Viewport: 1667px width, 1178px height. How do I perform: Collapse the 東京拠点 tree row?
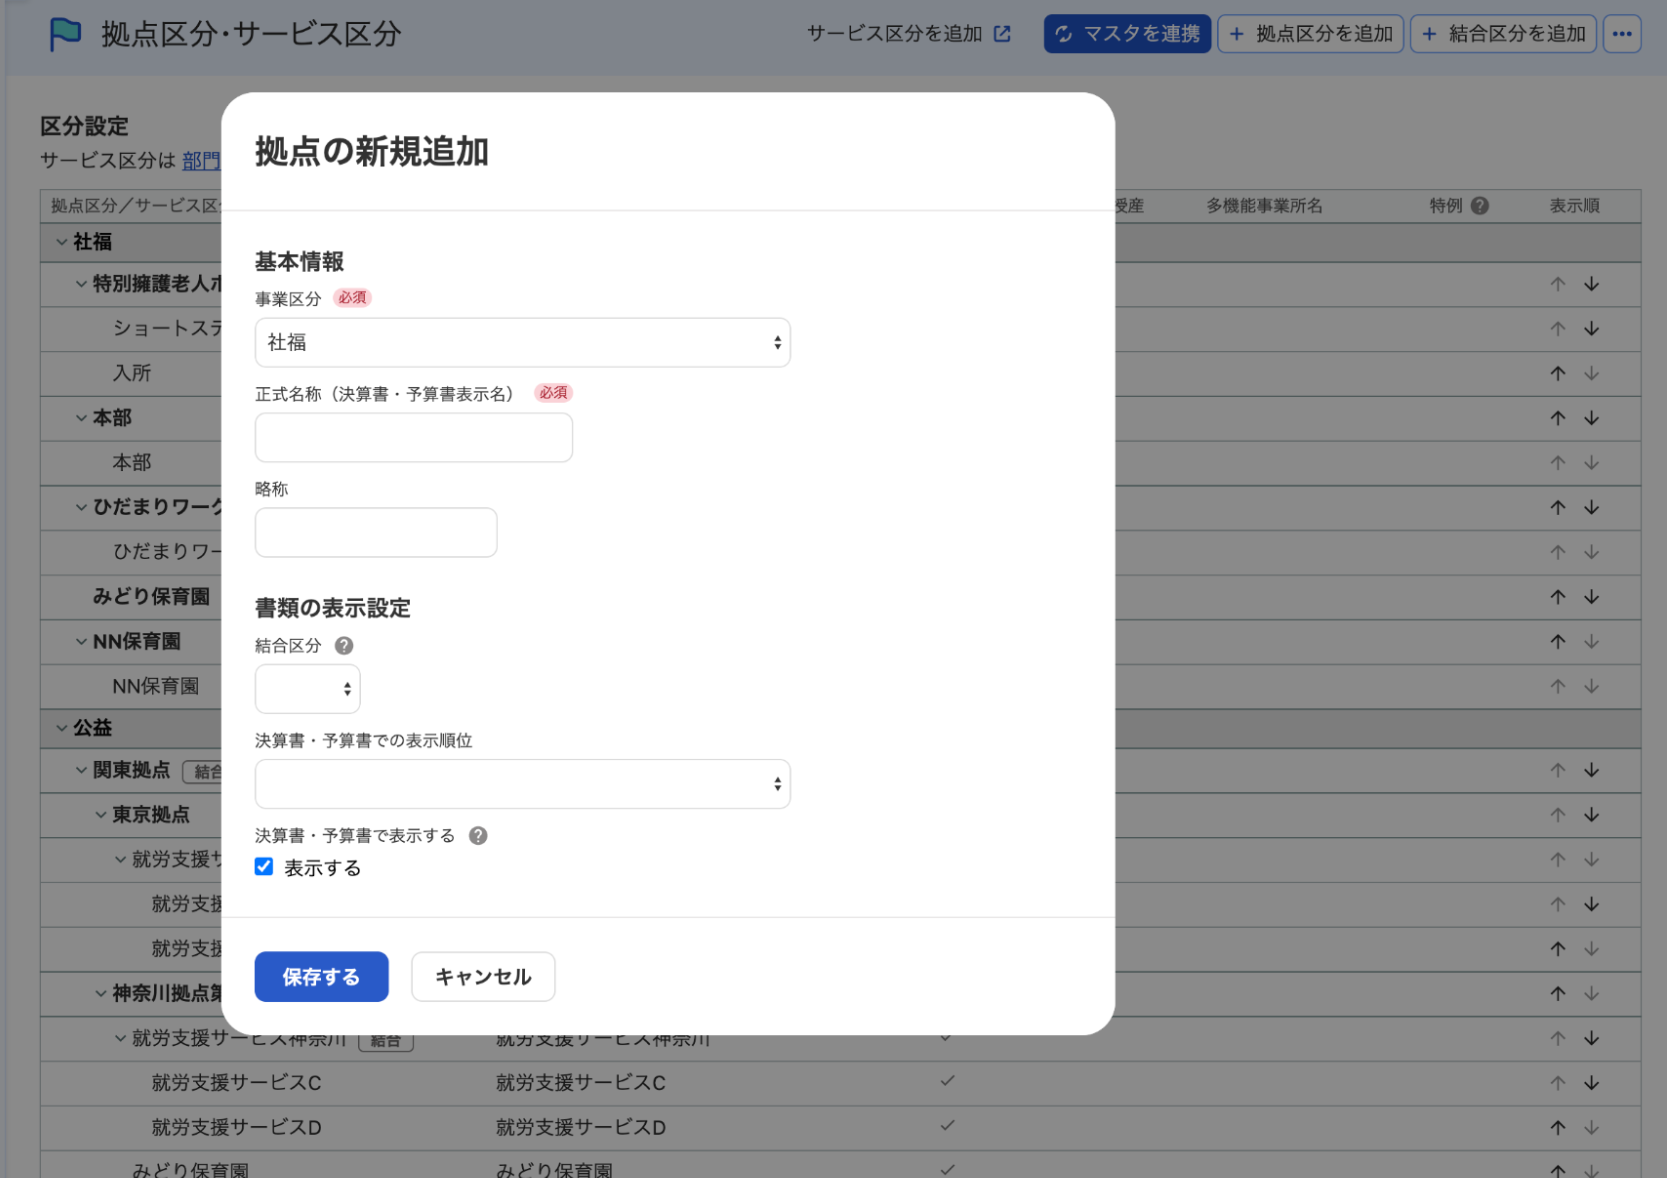coord(100,815)
